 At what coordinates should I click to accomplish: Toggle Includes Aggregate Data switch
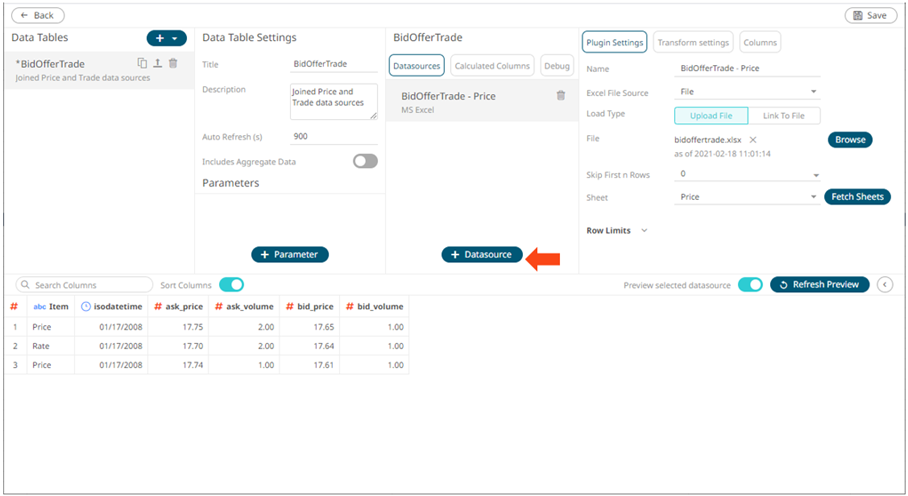365,161
